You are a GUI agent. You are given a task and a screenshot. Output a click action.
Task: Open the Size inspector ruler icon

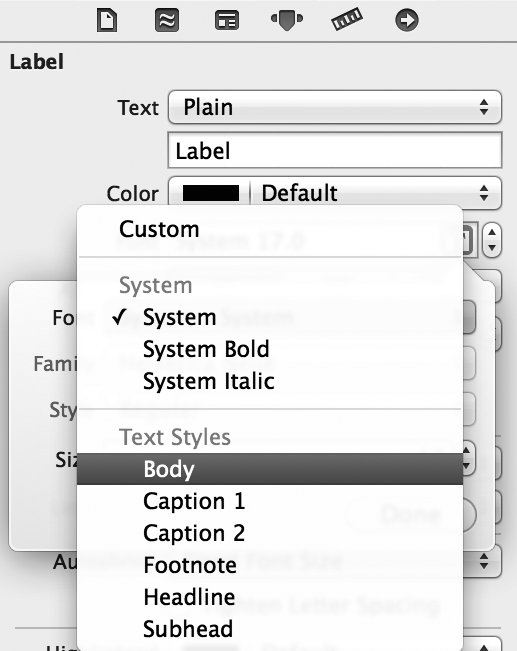pyautogui.click(x=347, y=20)
